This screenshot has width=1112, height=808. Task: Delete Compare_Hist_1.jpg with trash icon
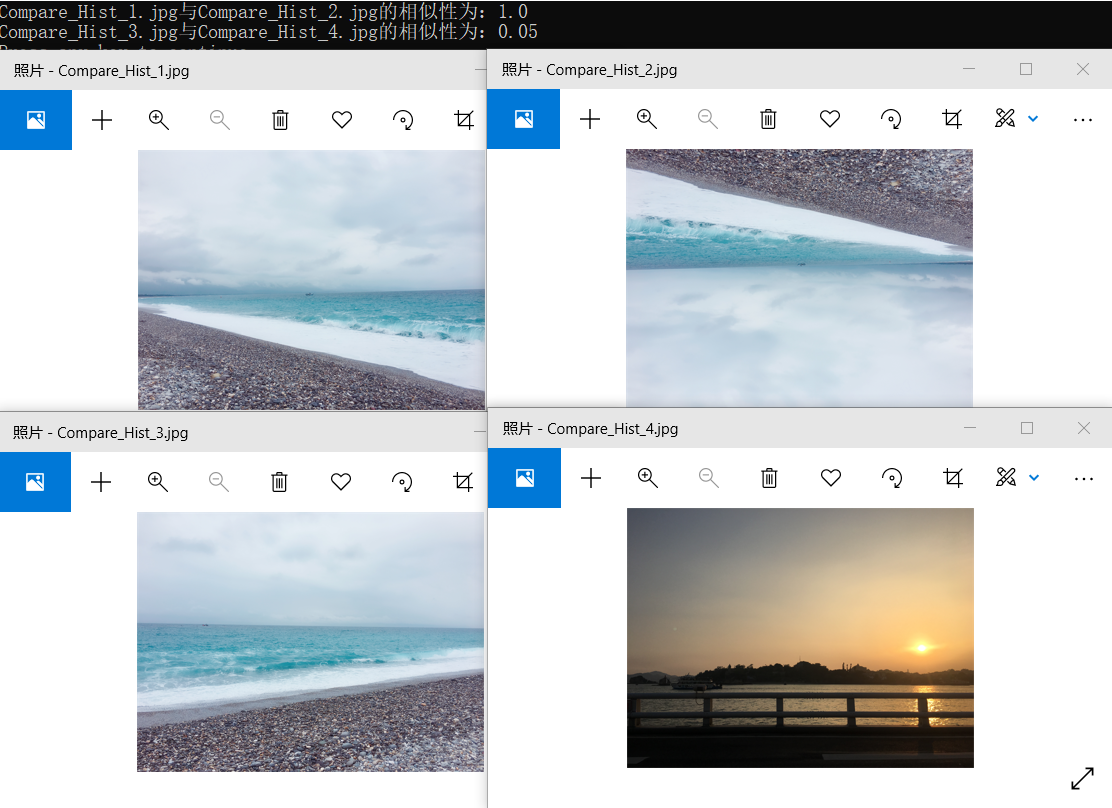(280, 120)
